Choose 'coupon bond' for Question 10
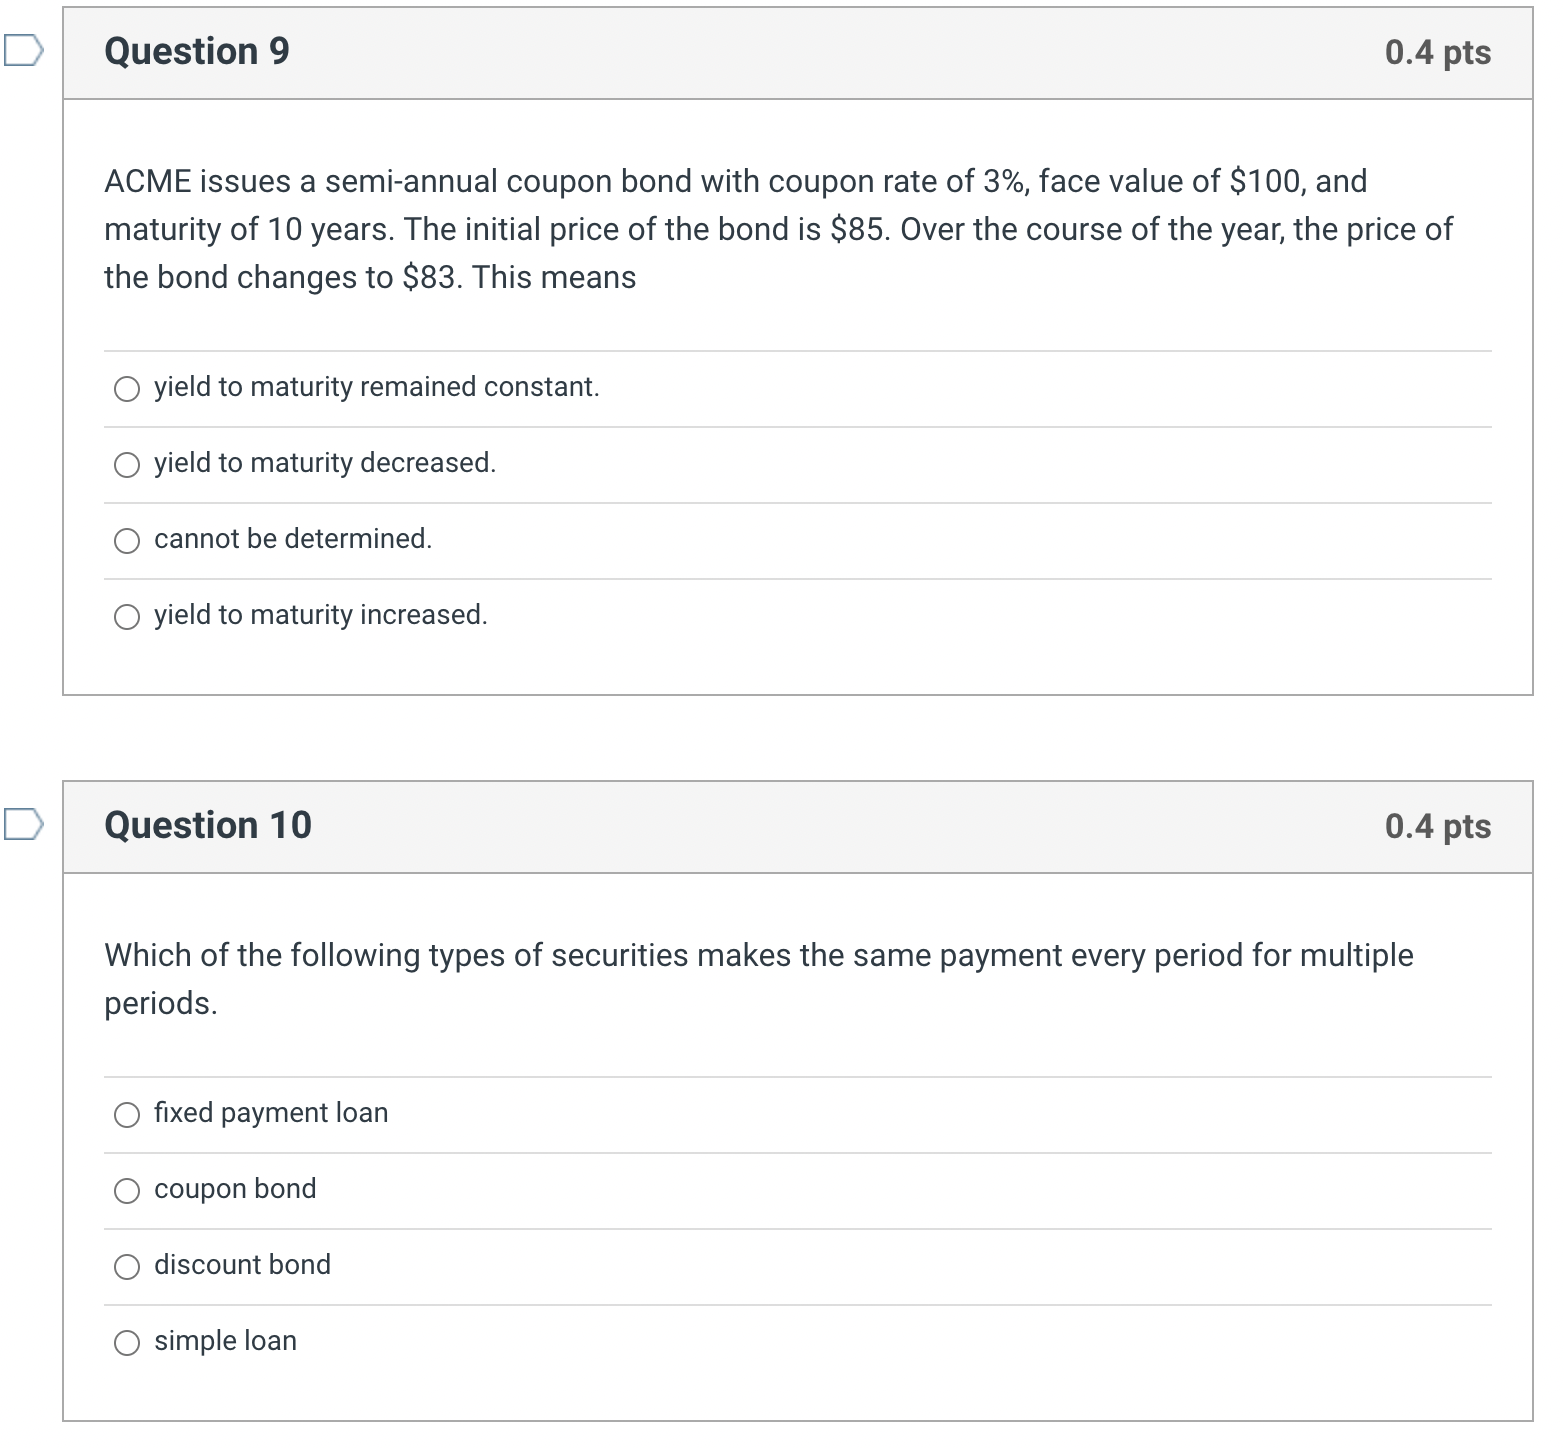Screen dimensions: 1564x1448 pos(126,1191)
